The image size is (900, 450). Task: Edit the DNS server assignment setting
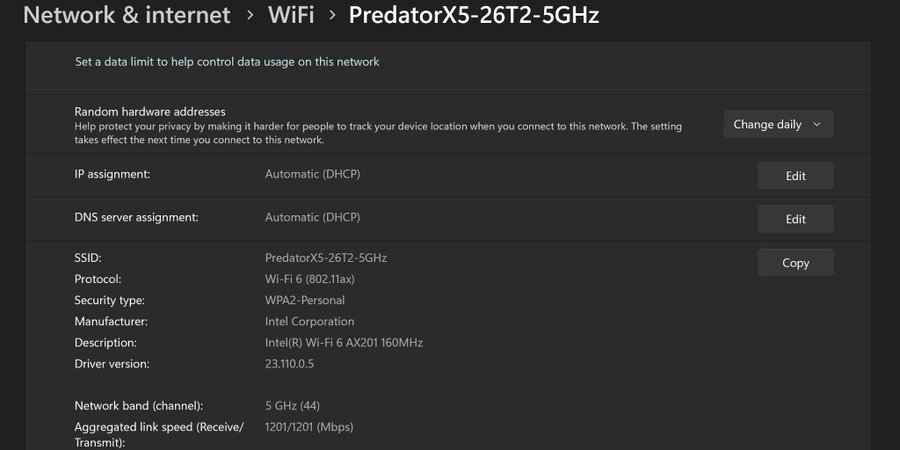click(x=795, y=219)
